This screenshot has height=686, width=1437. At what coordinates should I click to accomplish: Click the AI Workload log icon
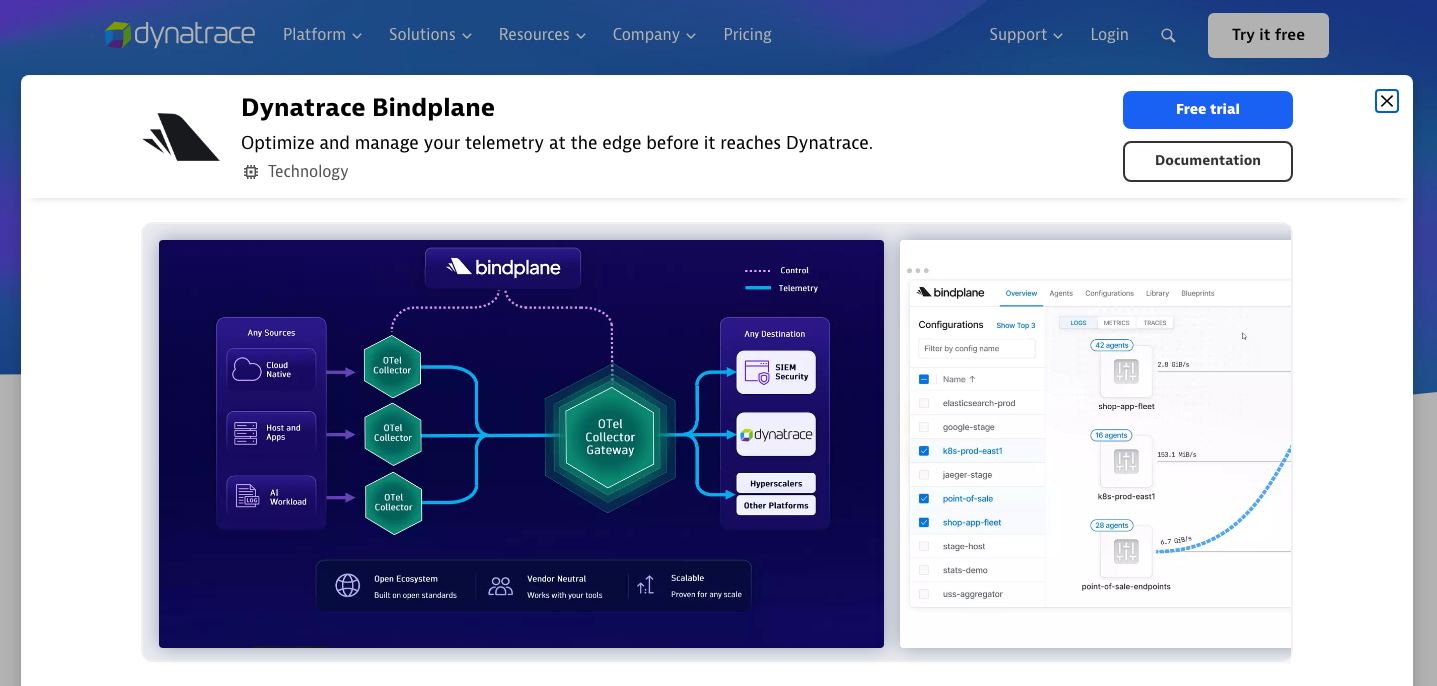(x=246, y=495)
